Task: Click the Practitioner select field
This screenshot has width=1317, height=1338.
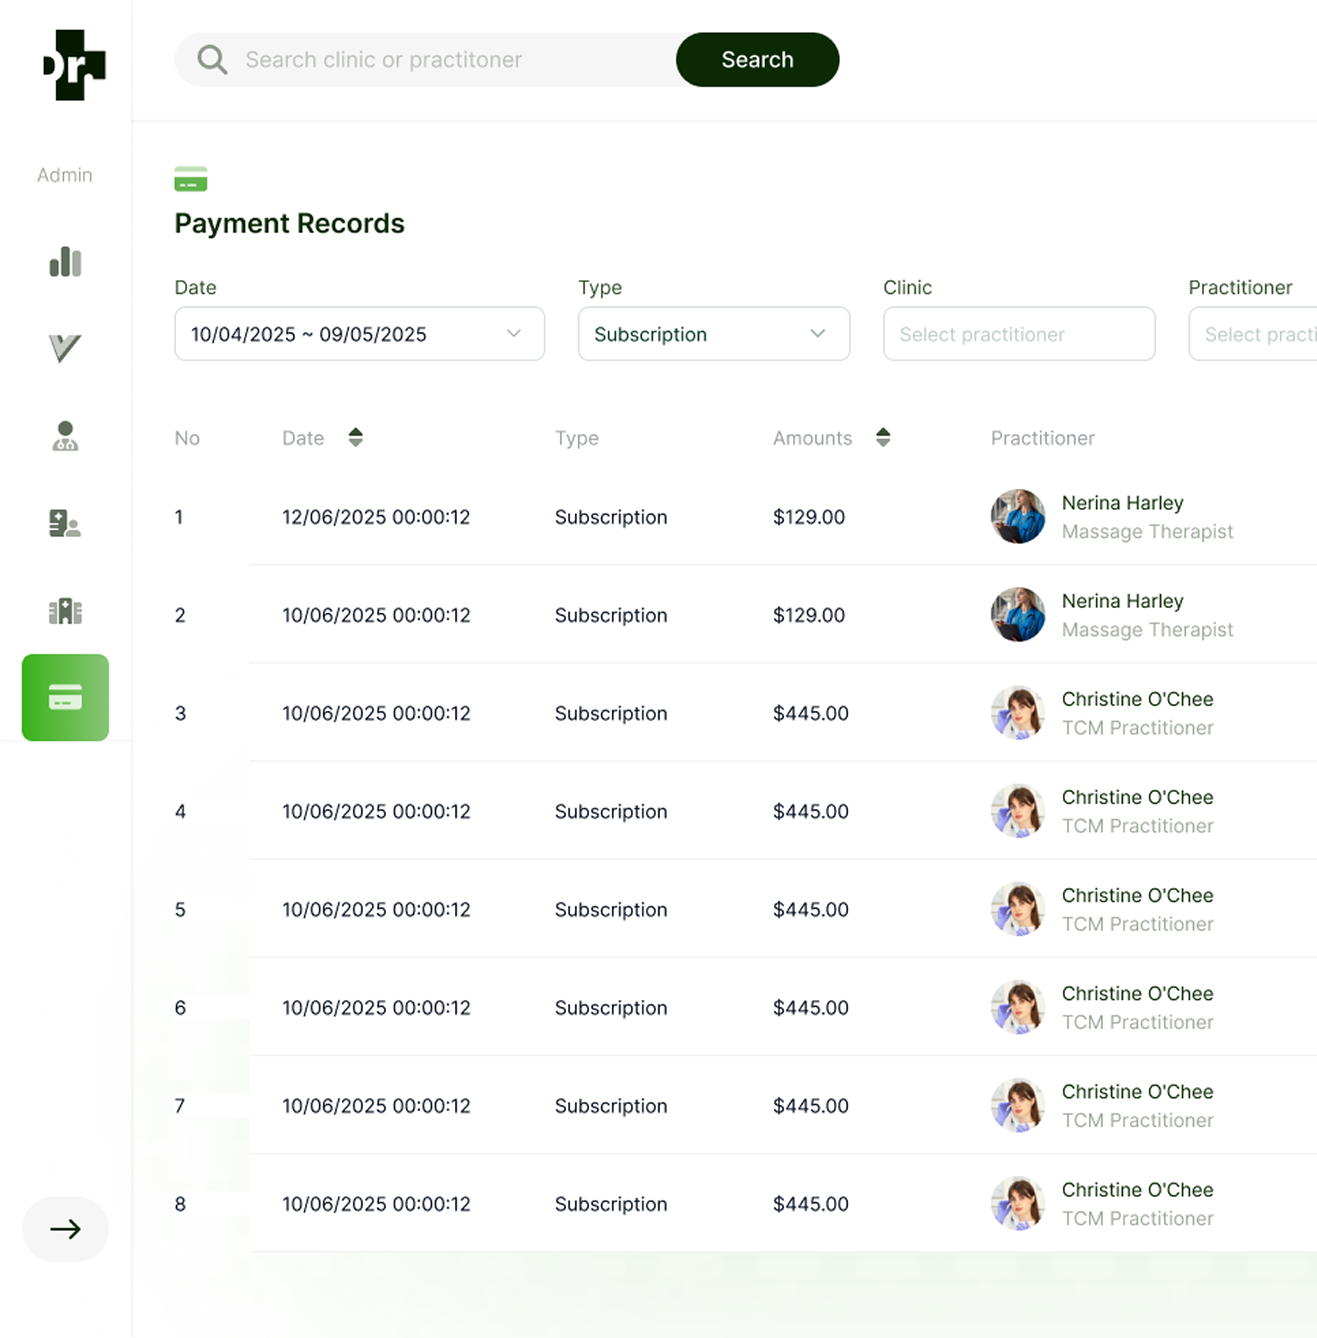Action: coord(1253,334)
